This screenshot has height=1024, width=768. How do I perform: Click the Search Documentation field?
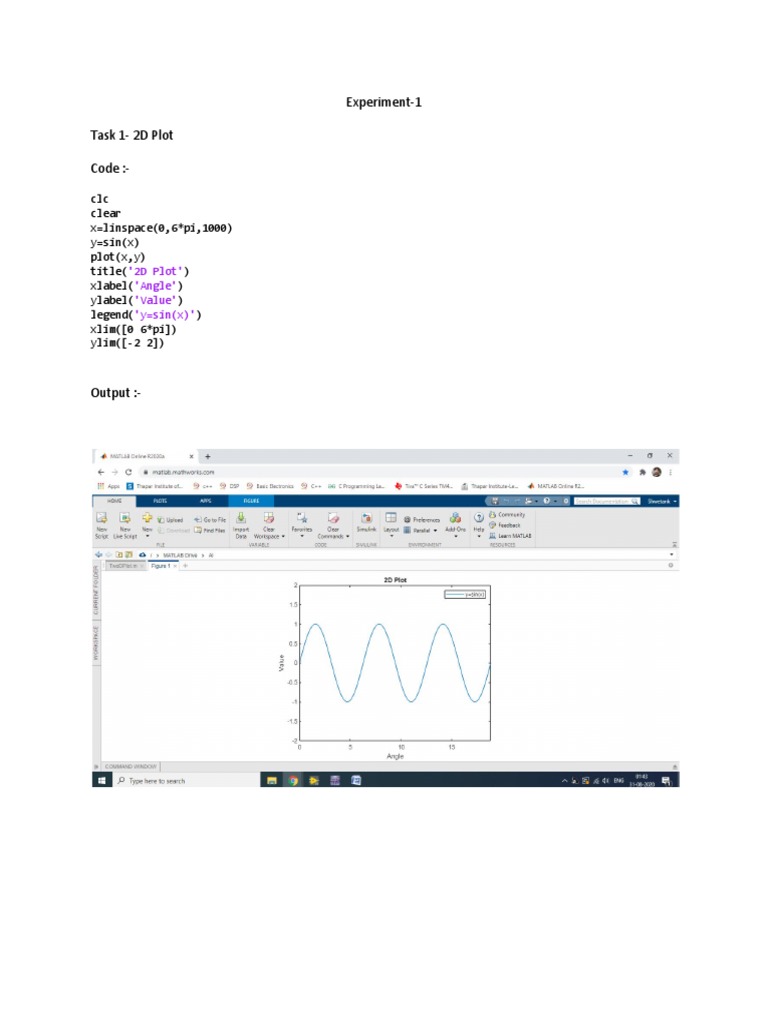pos(607,501)
